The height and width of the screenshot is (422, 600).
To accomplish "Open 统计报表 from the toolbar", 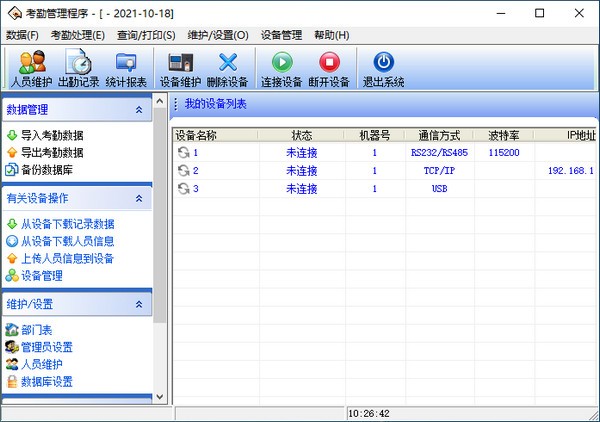I will click(x=126, y=69).
